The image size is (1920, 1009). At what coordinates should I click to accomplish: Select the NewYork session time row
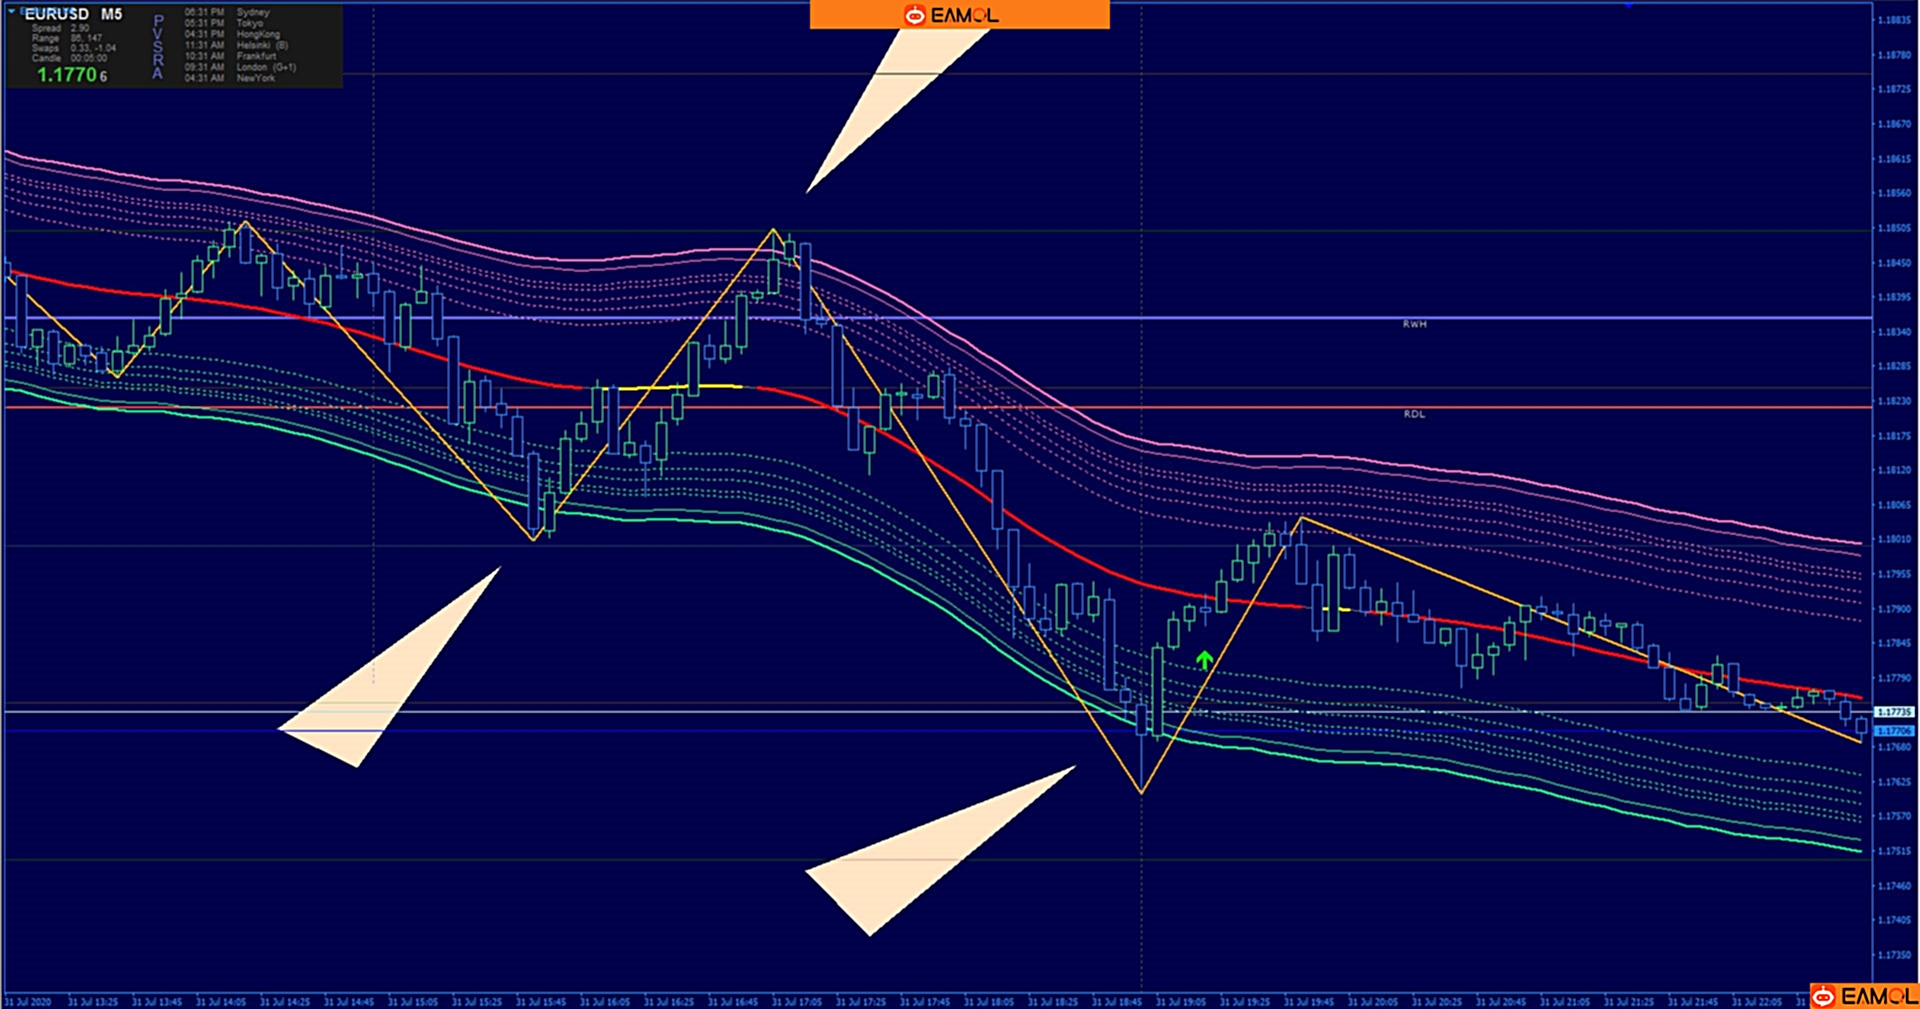pyautogui.click(x=230, y=78)
